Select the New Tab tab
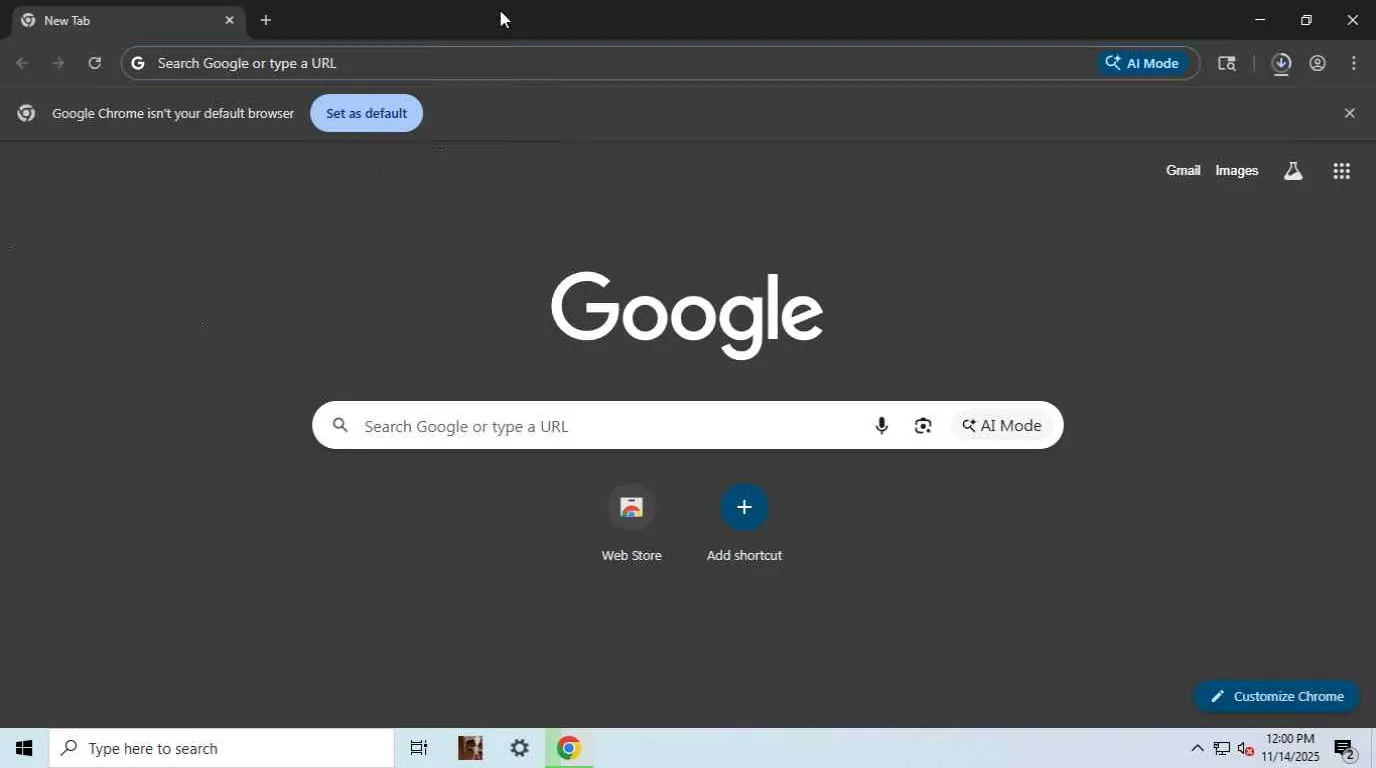 point(128,20)
